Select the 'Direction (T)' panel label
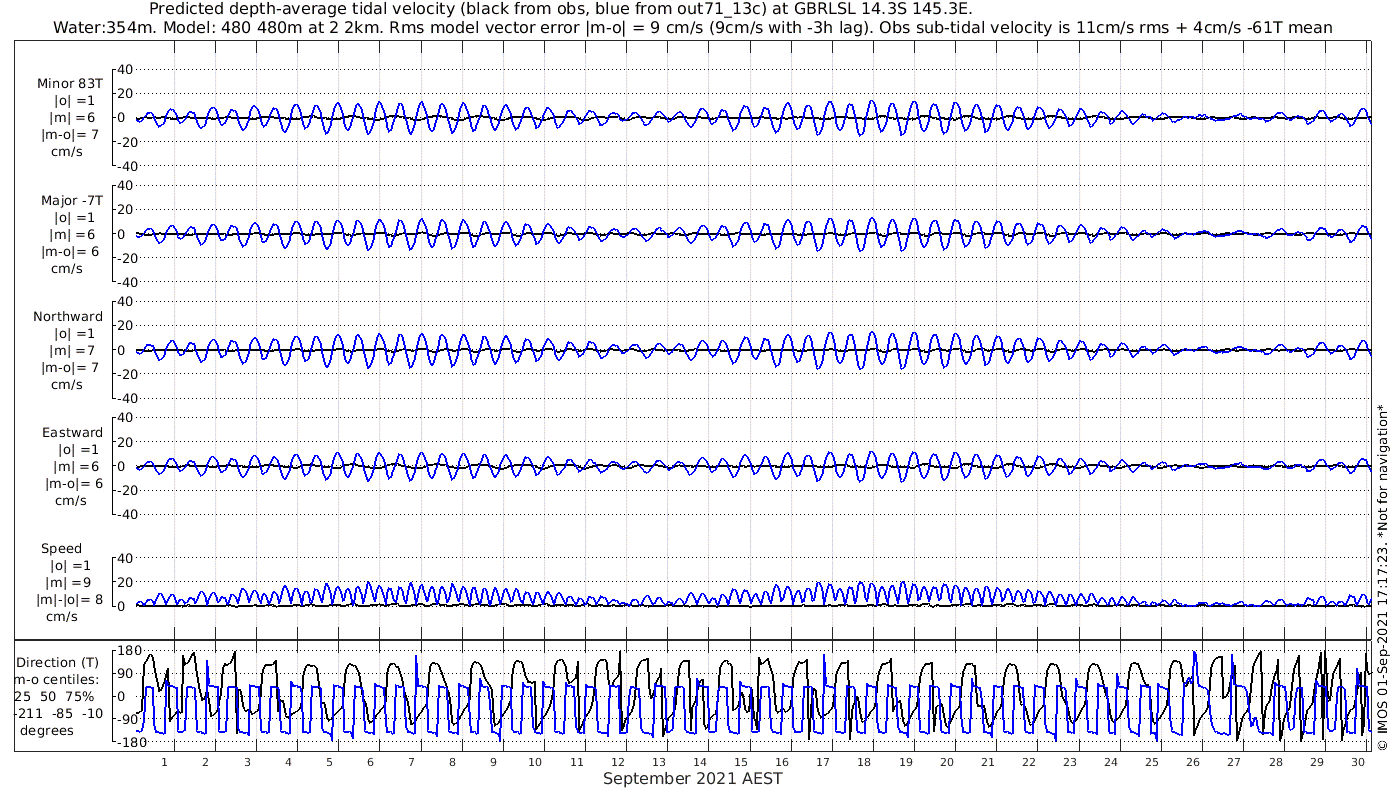 click(x=58, y=662)
